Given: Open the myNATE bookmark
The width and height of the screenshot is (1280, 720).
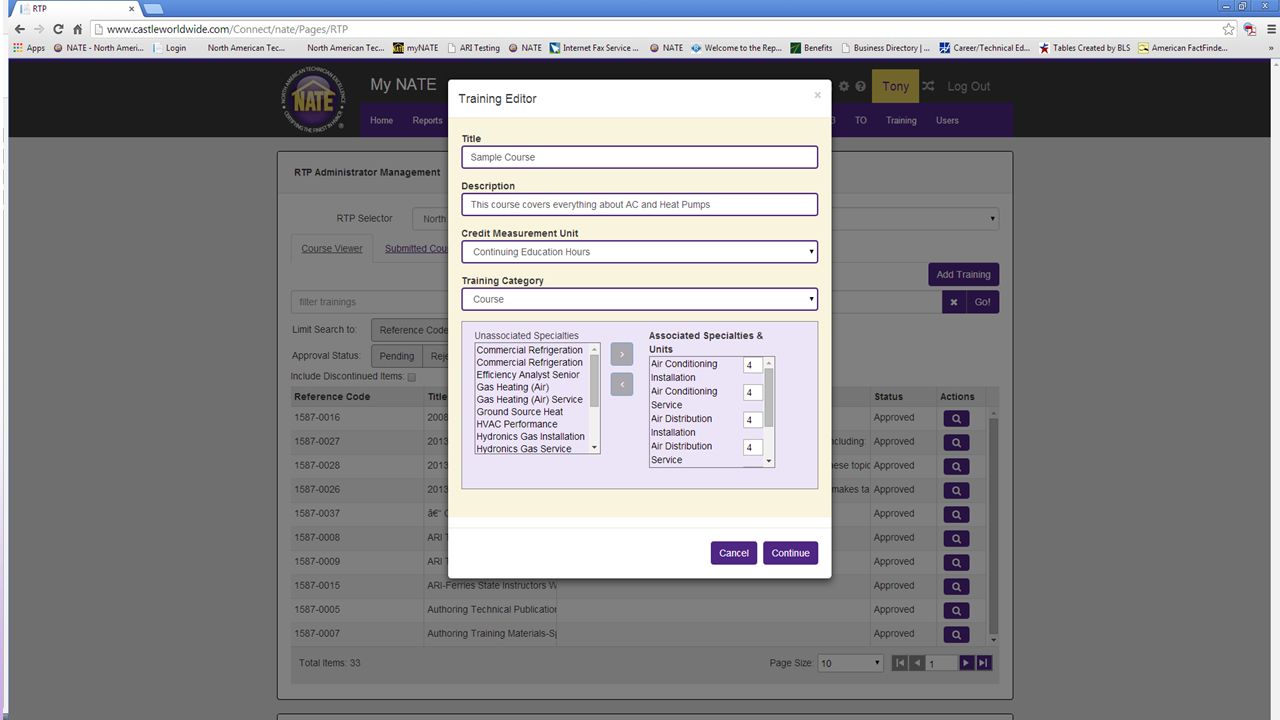Looking at the screenshot, I should (415, 48).
